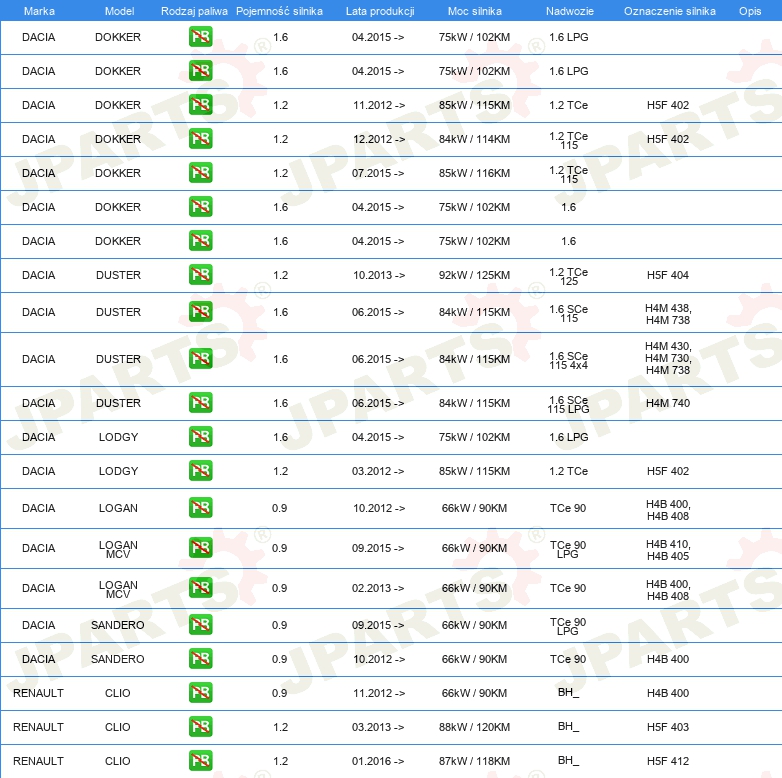The width and height of the screenshot is (782, 778).
Task: Click the Nadwozie column header
Action: 568,10
